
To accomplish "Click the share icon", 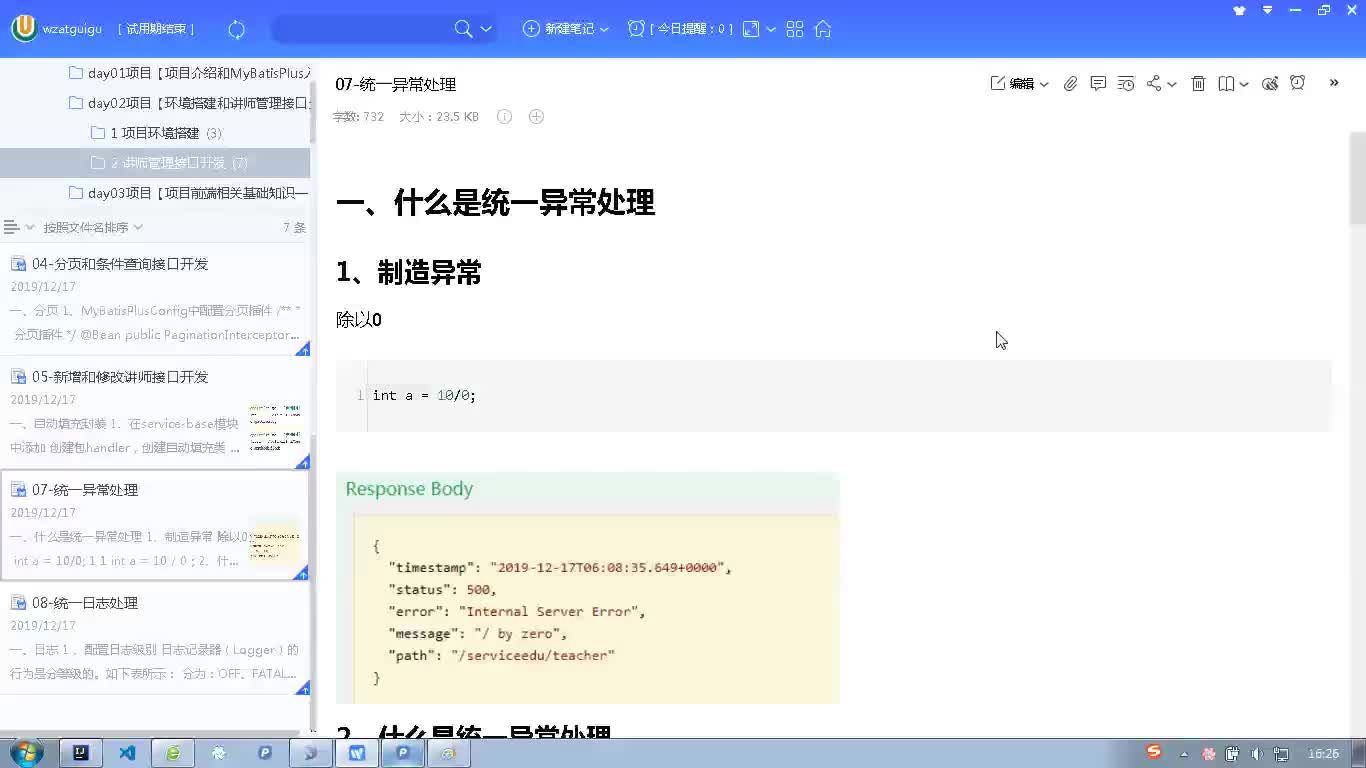I will (1154, 84).
